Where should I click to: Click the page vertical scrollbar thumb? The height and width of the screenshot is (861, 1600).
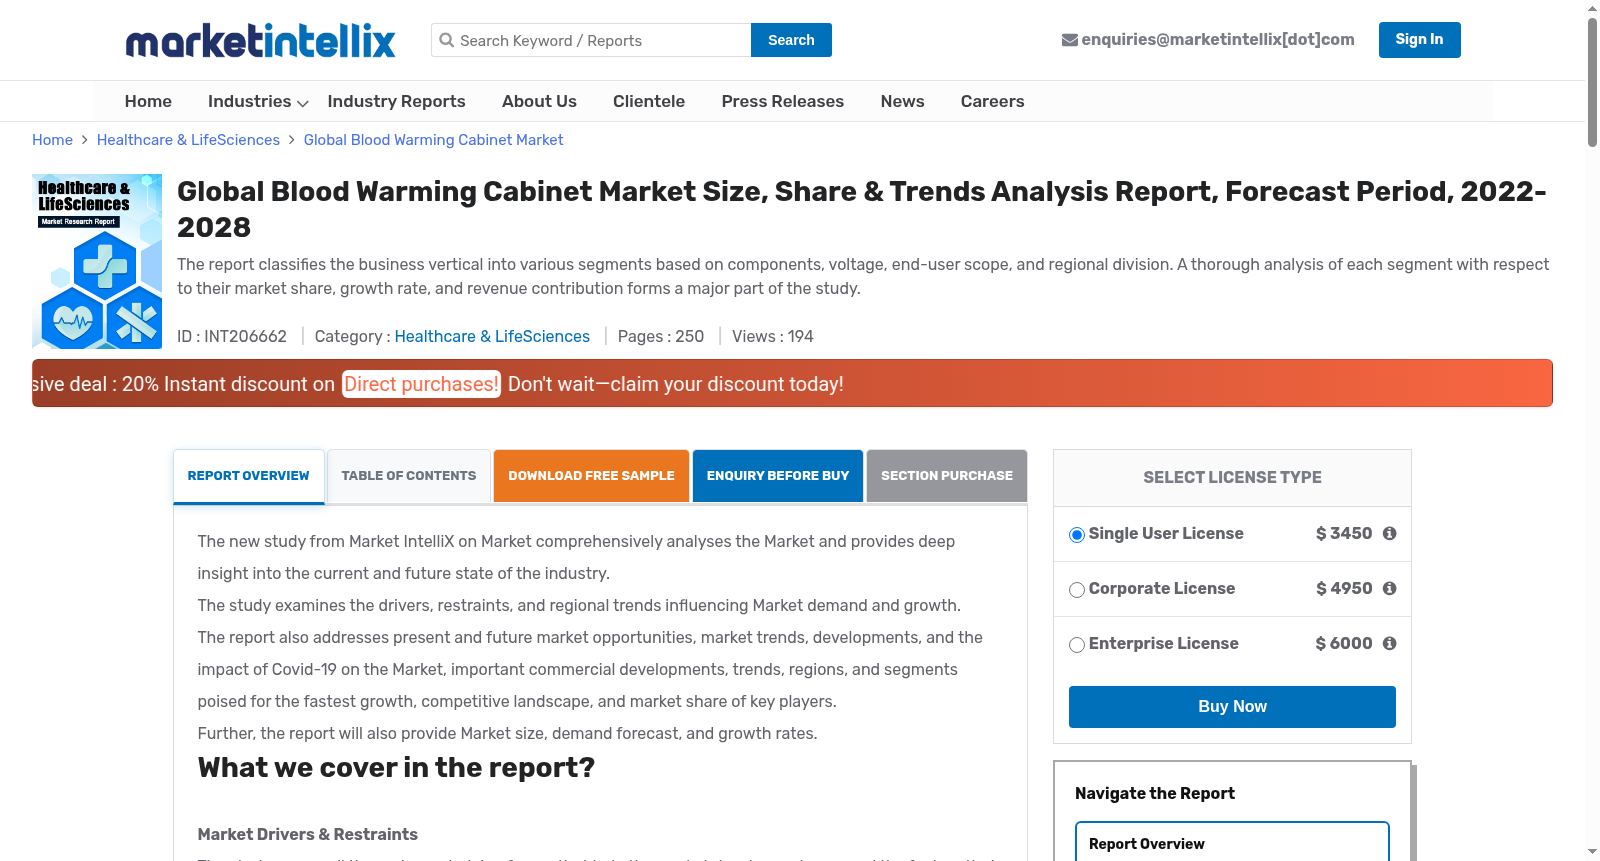coord(1592,82)
